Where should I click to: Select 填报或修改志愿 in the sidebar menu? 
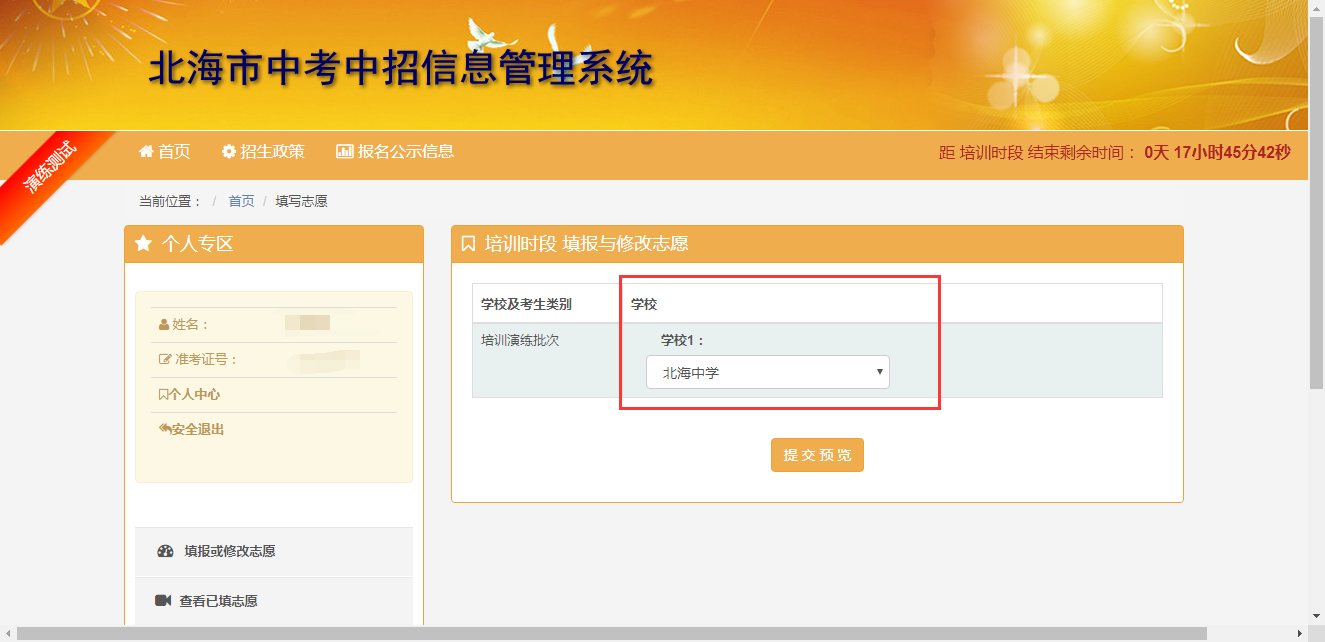229,551
